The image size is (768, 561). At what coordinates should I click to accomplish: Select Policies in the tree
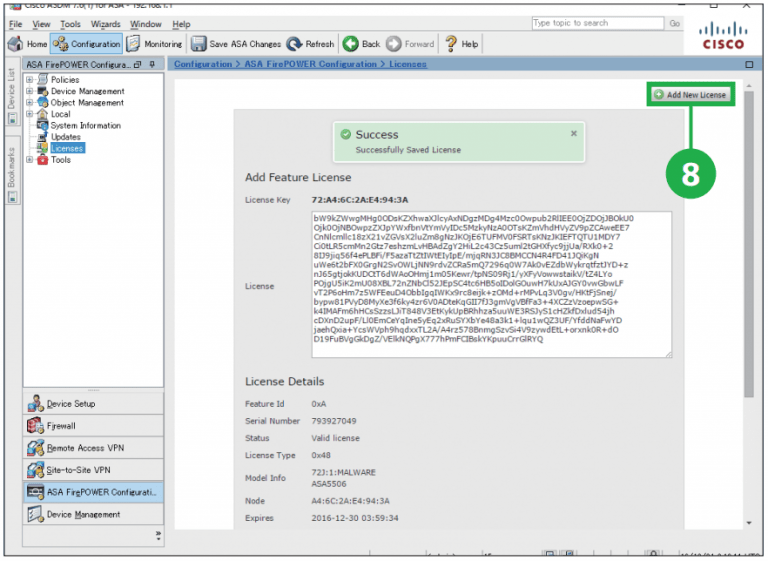point(65,79)
